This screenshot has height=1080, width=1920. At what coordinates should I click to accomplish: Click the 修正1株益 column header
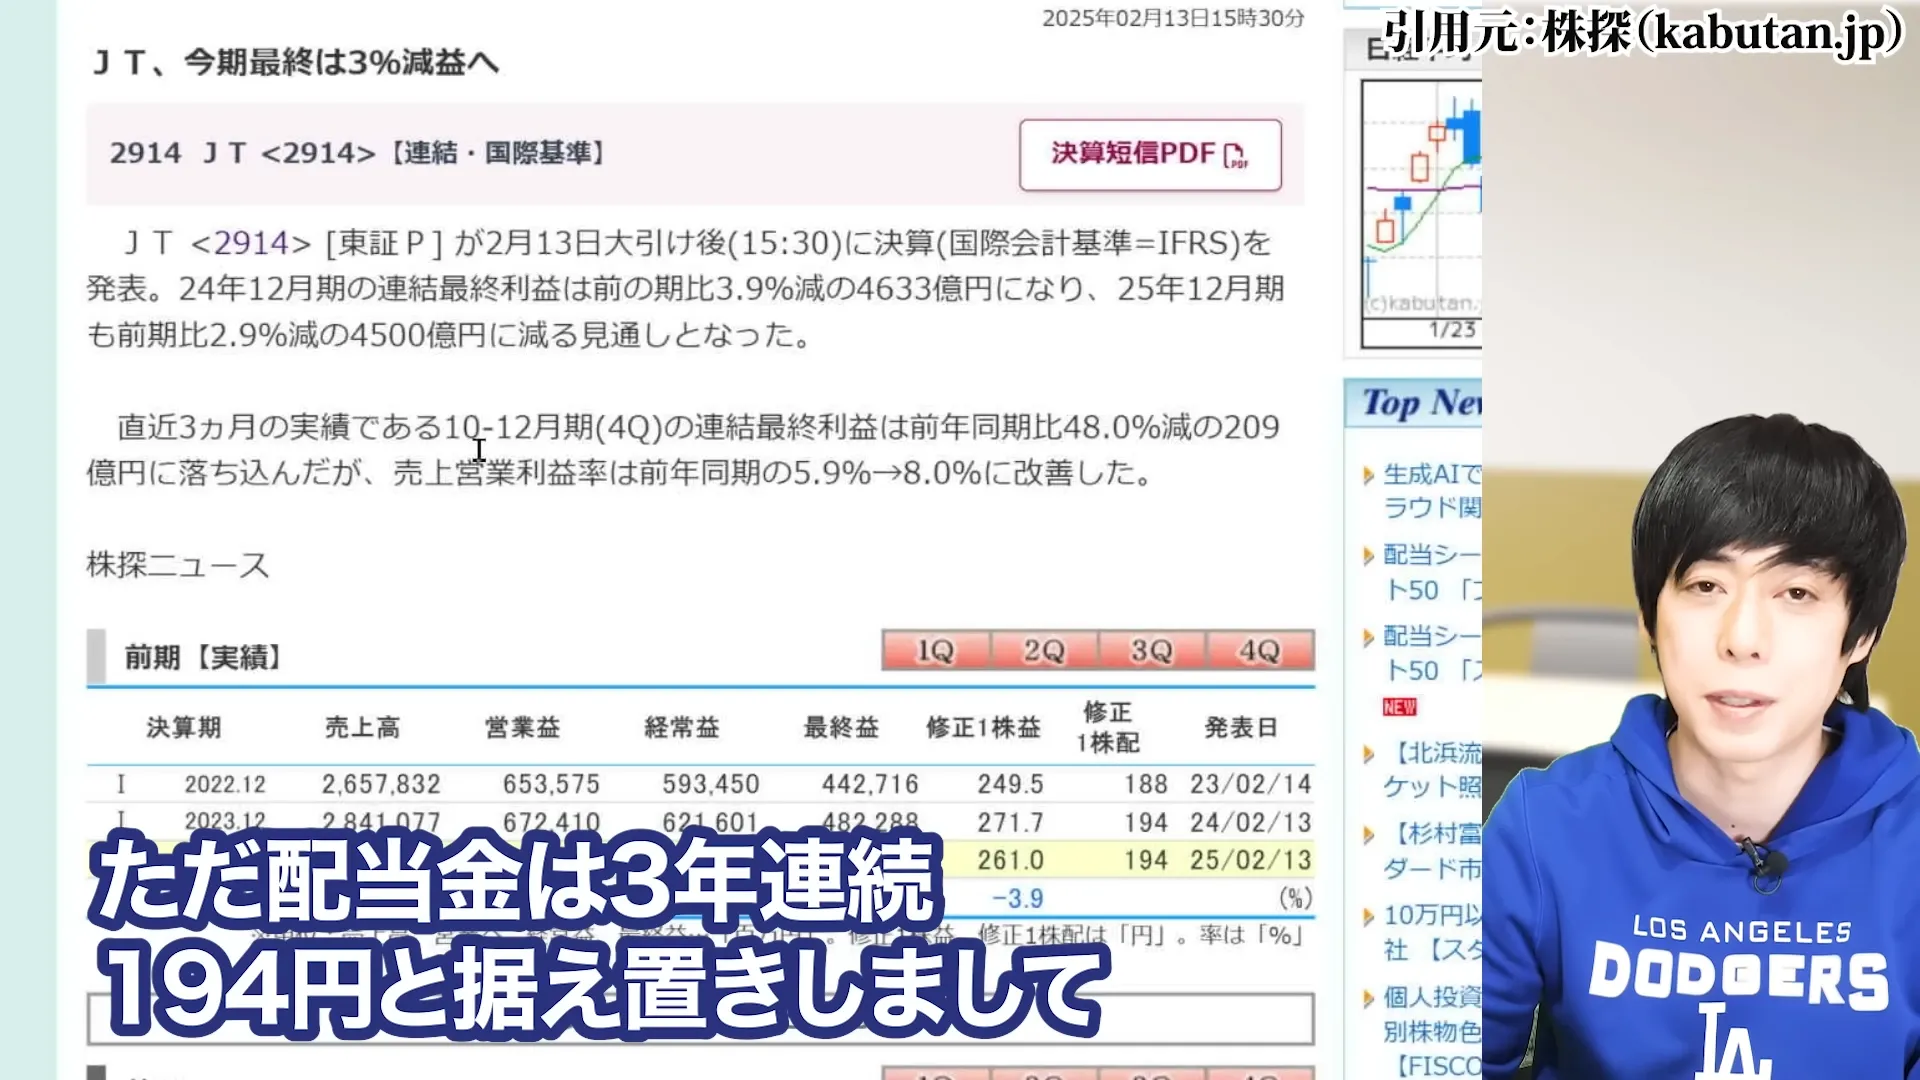point(983,727)
